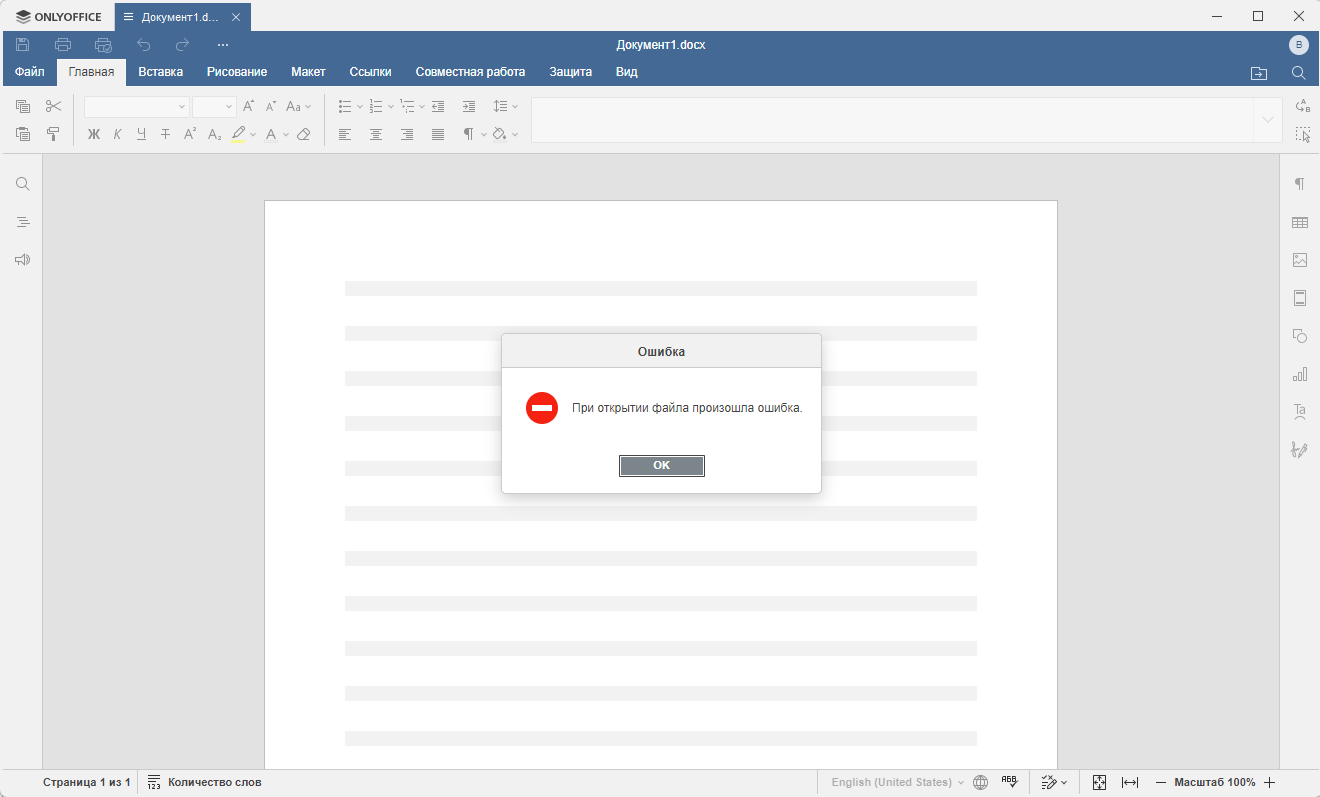Toggle underline Ч formatting
This screenshot has width=1320, height=797.
[141, 134]
